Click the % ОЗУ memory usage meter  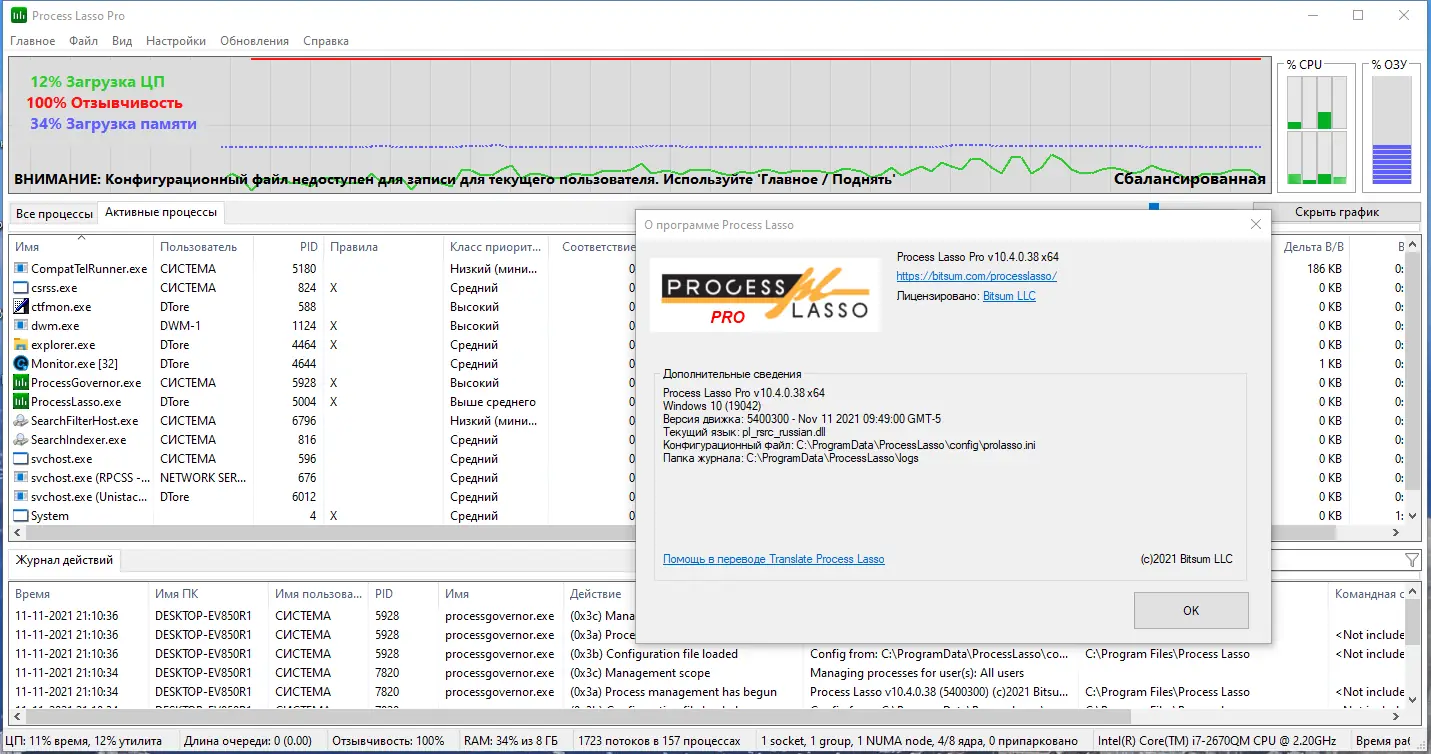coord(1391,131)
